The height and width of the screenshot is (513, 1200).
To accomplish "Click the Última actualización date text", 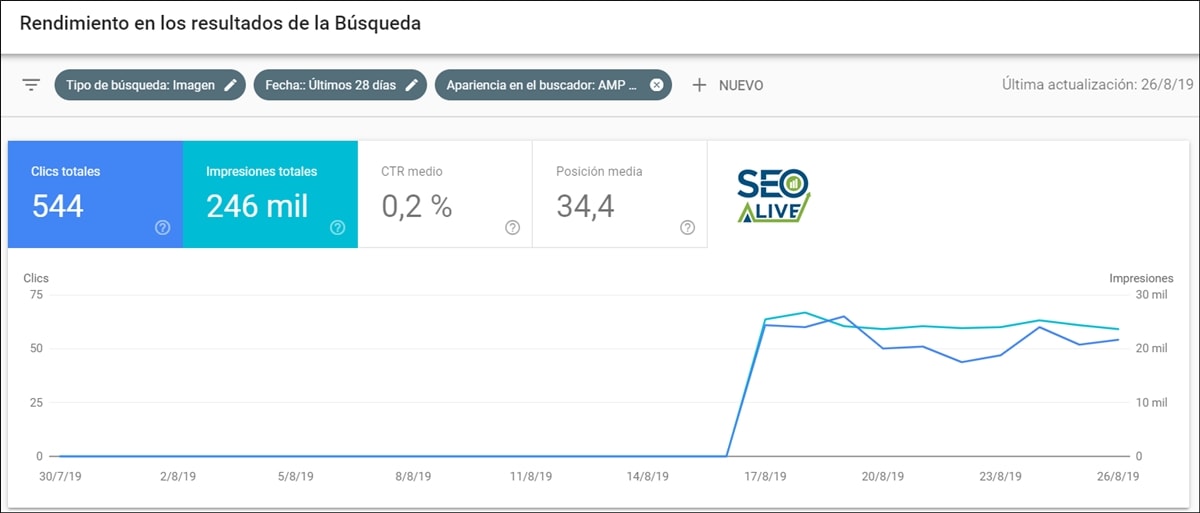I will 1097,85.
